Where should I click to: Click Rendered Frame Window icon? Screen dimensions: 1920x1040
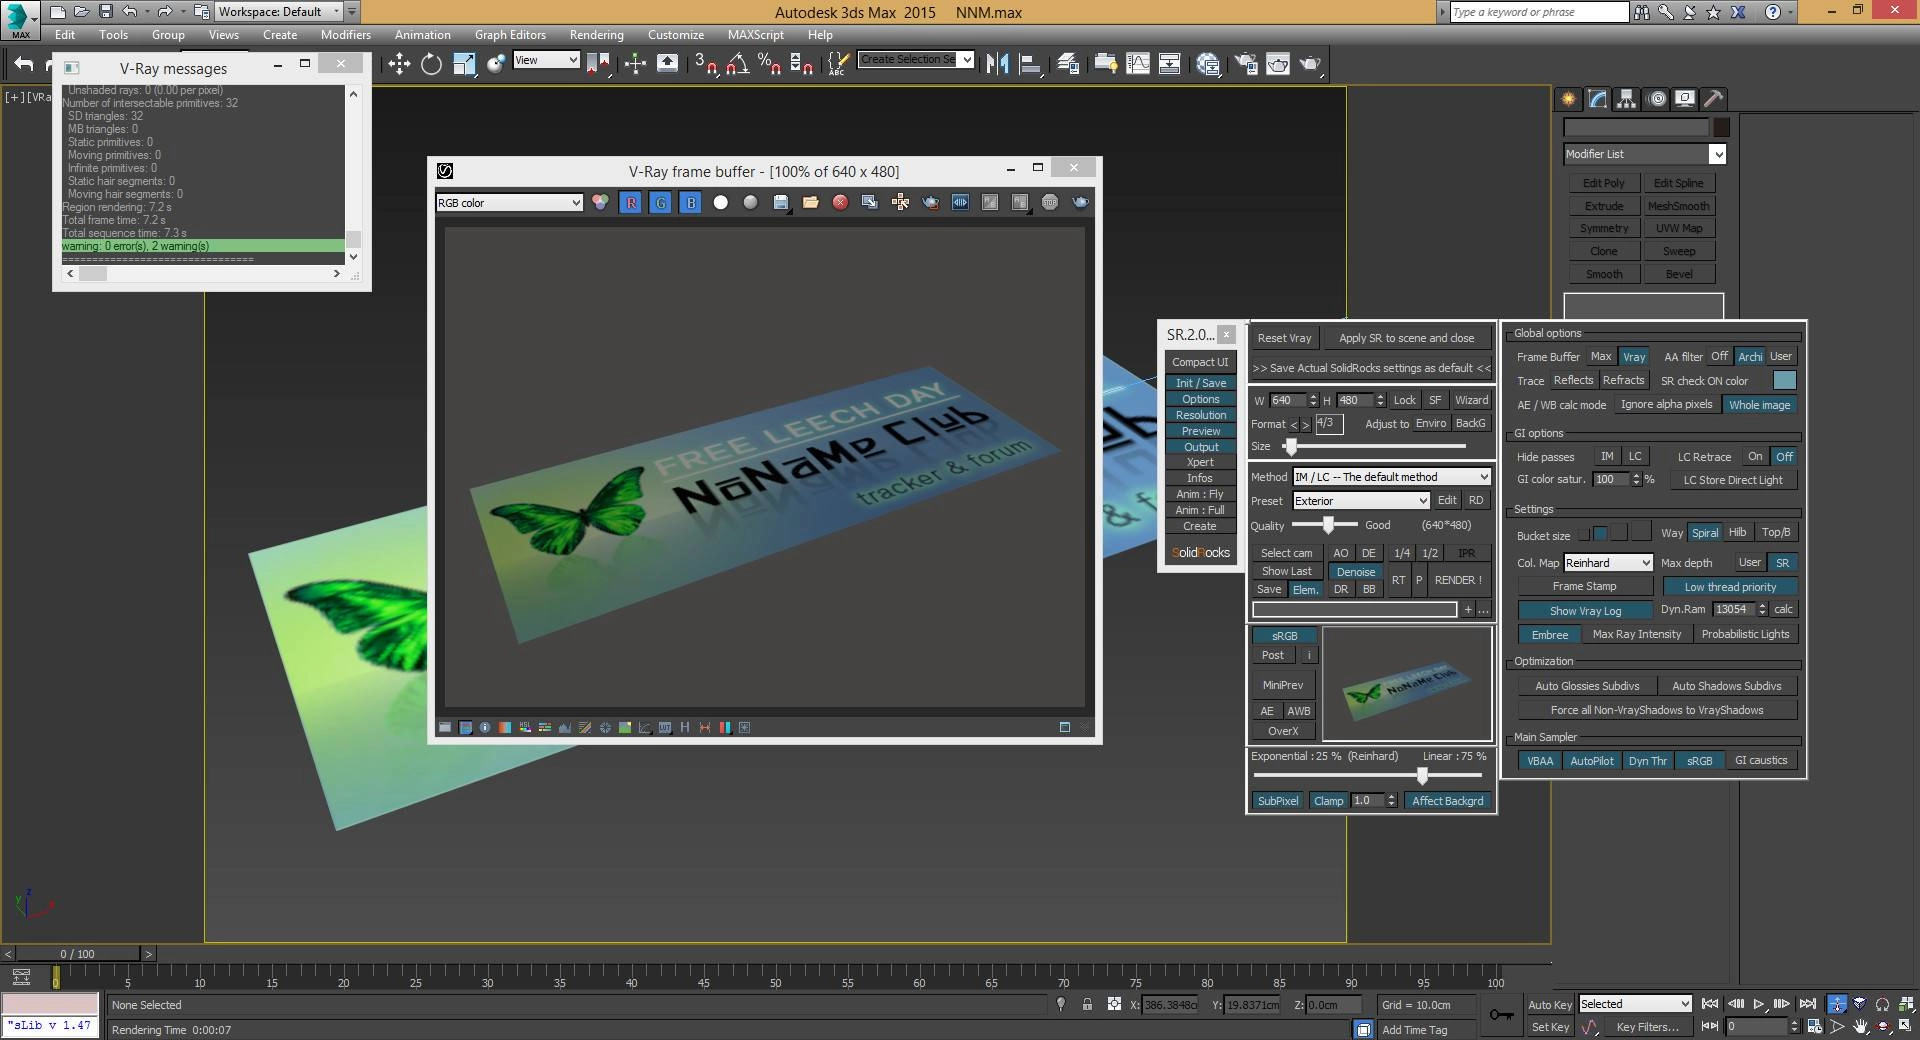1278,64
